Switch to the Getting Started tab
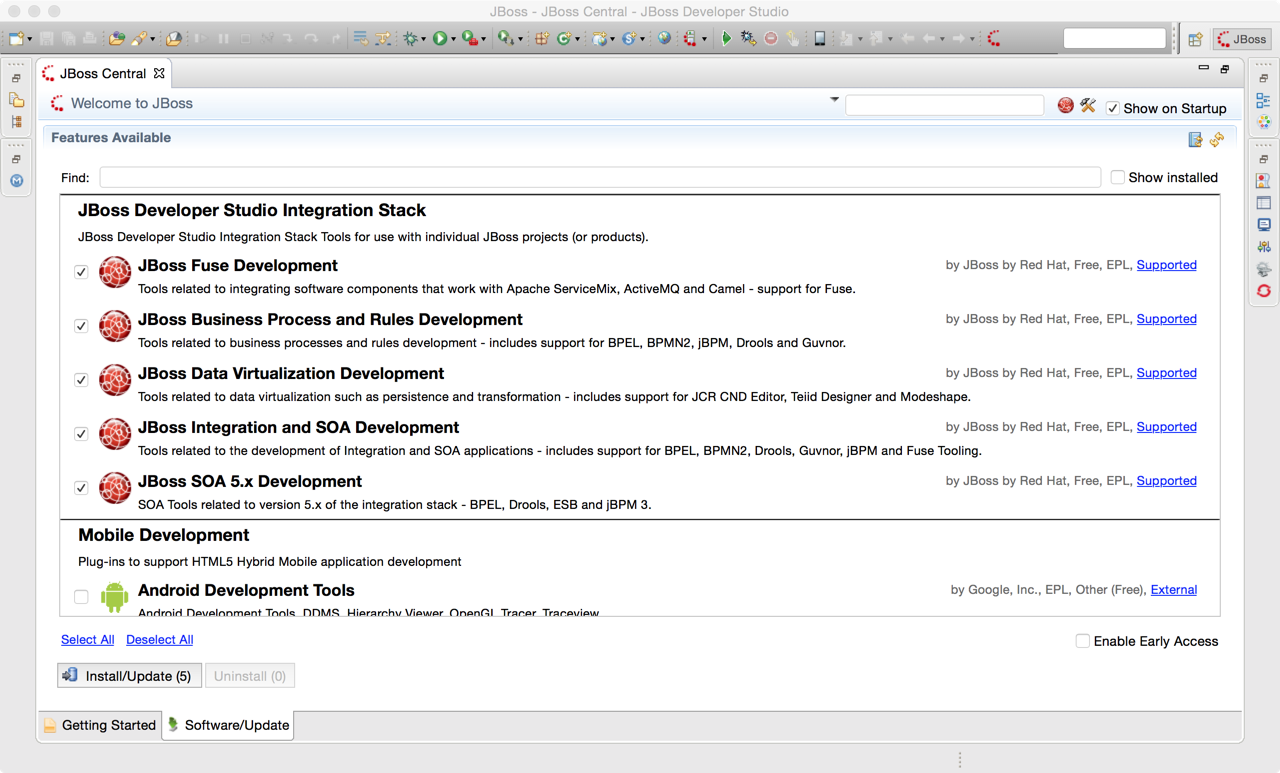 pyautogui.click(x=99, y=725)
